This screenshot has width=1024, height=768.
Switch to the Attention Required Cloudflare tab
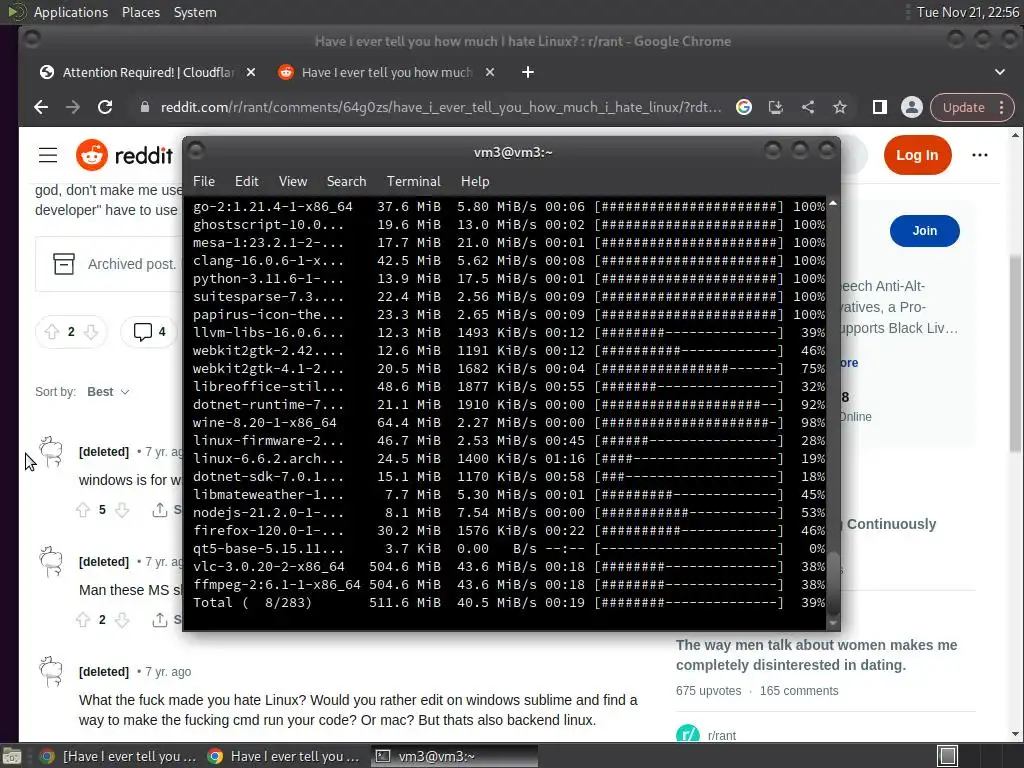pos(148,72)
